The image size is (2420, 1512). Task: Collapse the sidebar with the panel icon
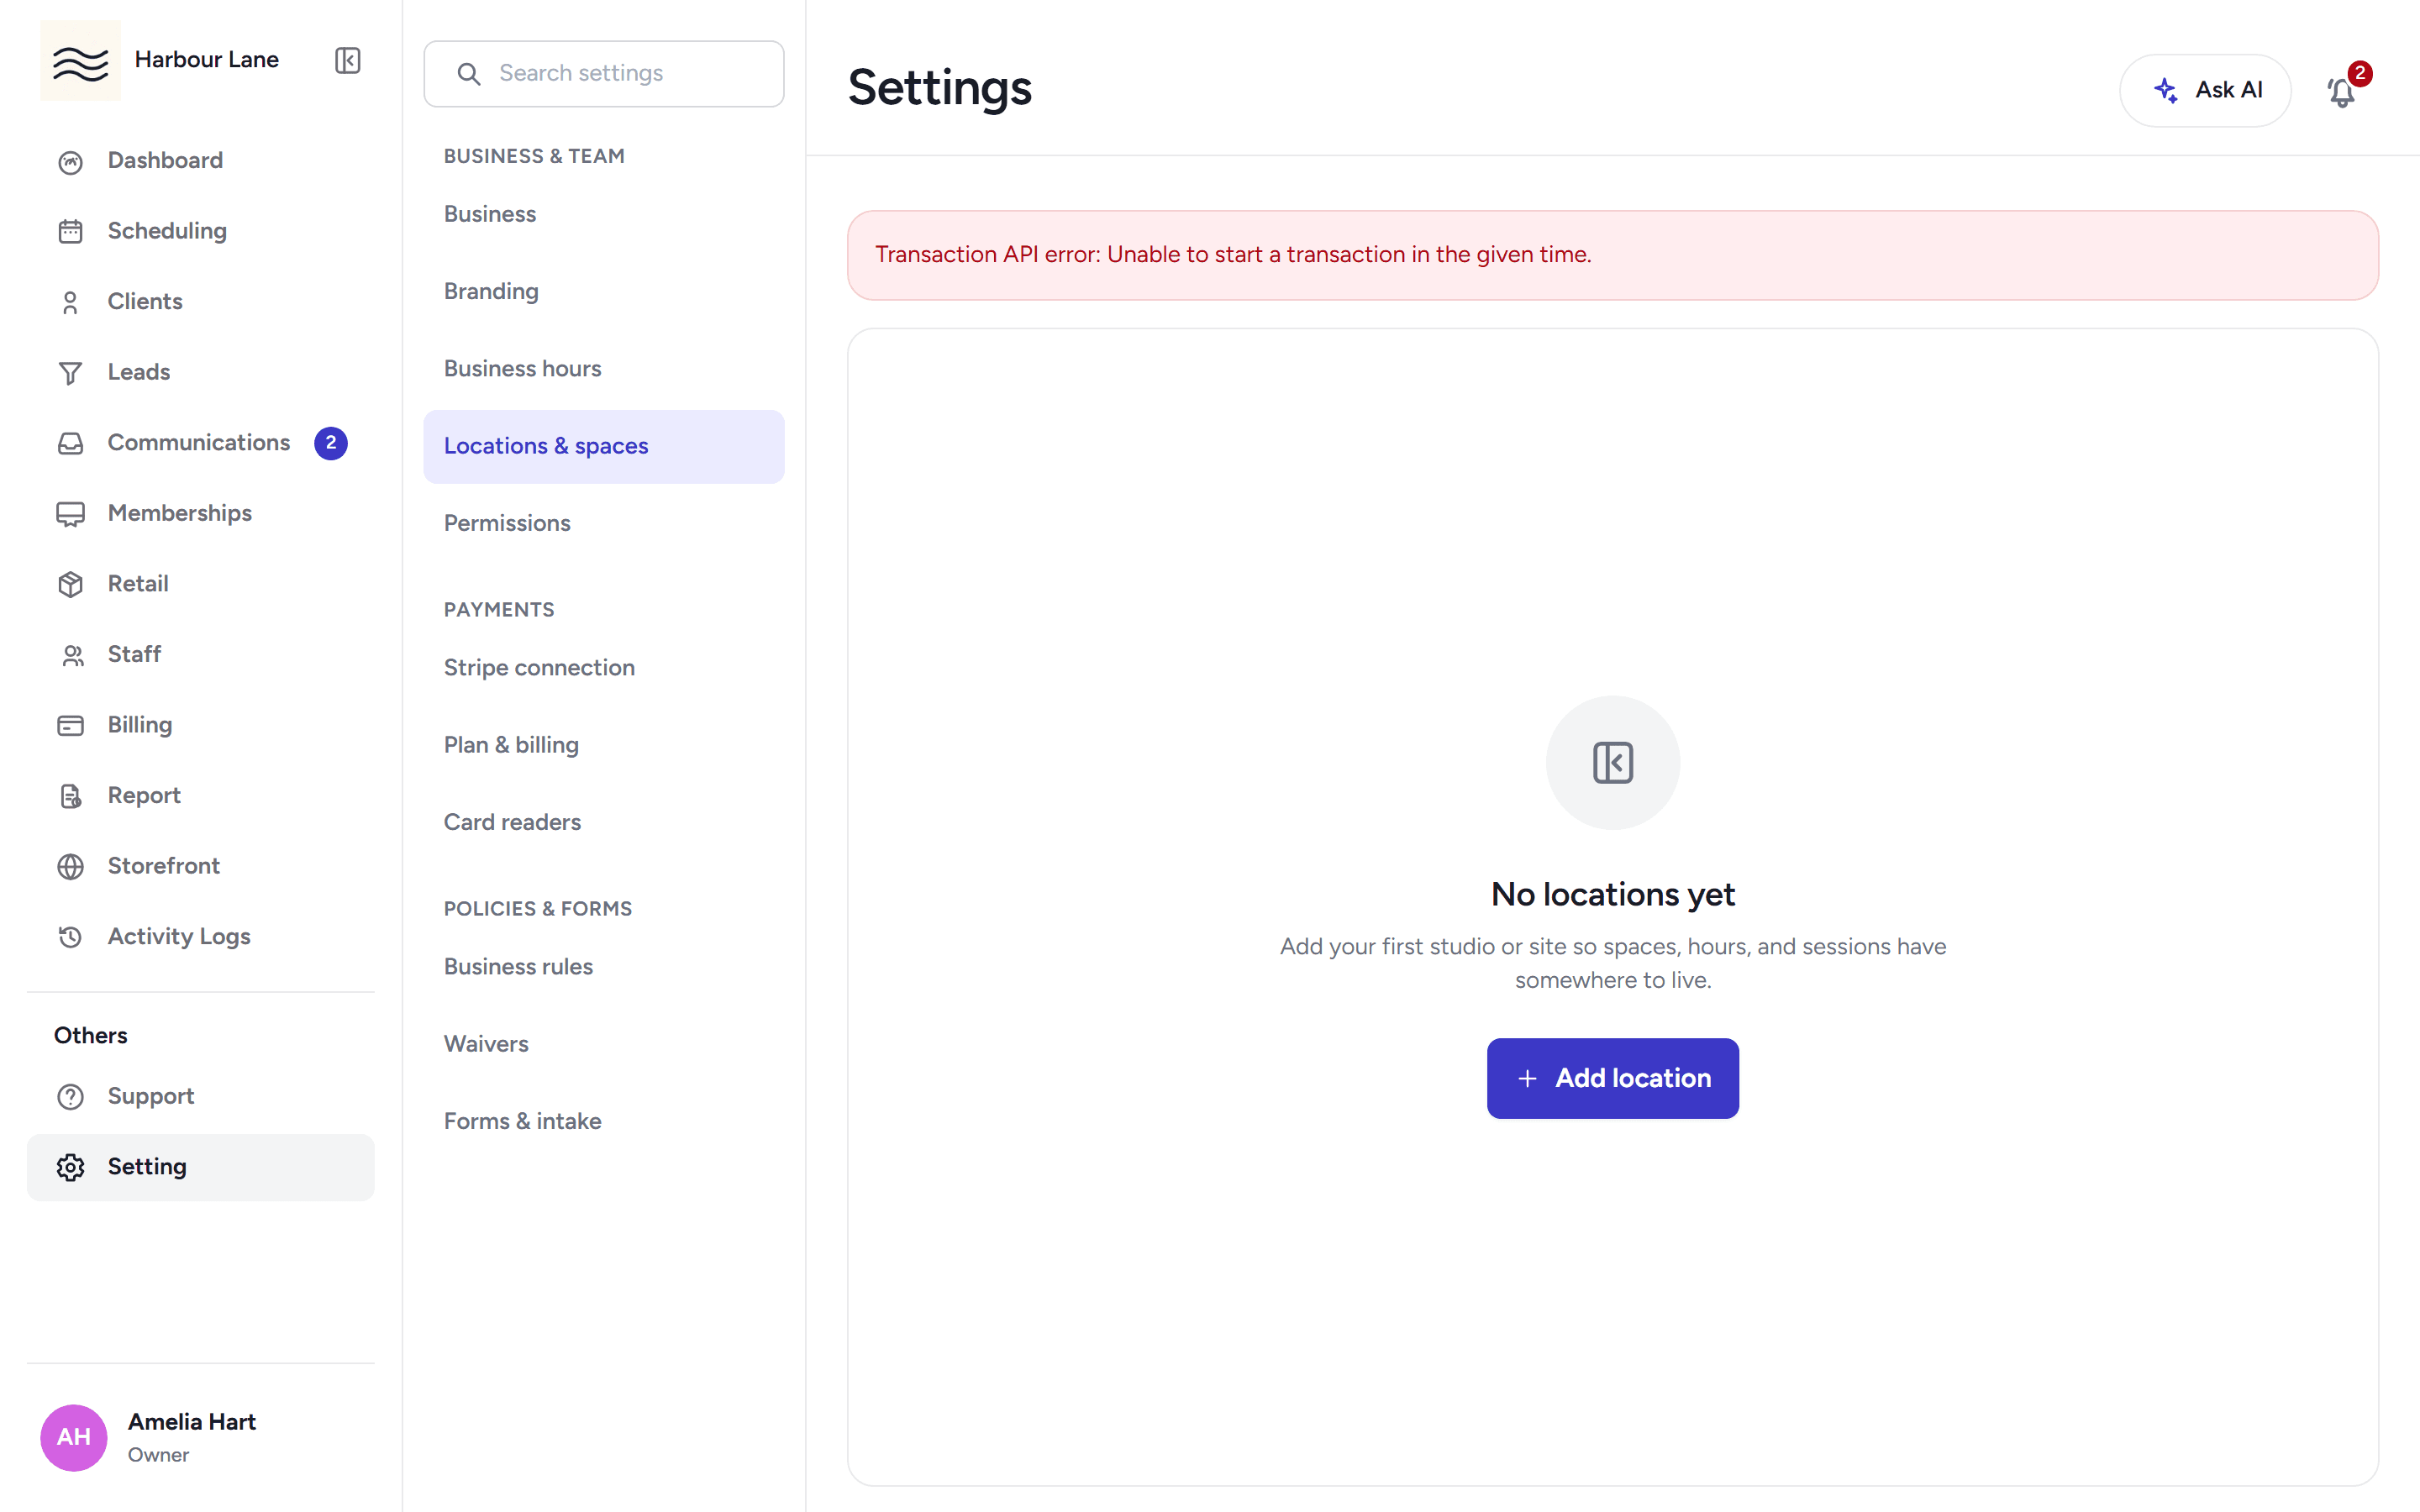click(347, 60)
